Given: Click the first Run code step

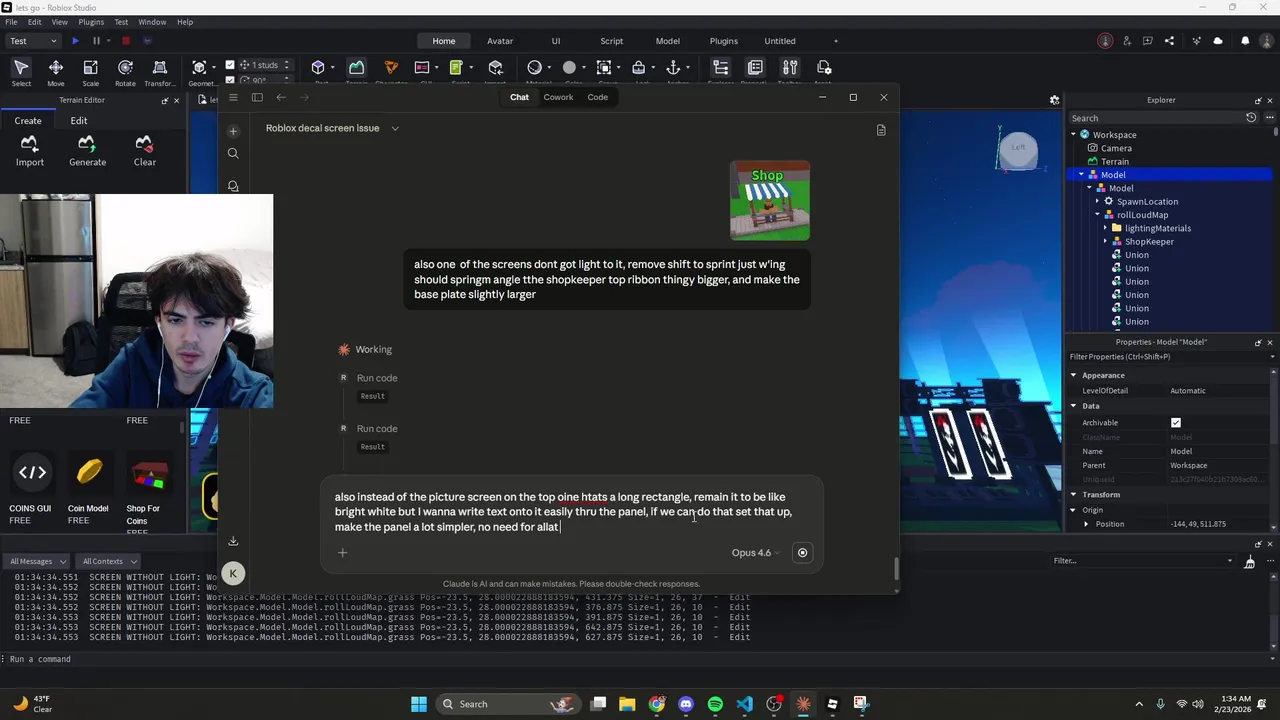Looking at the screenshot, I should tap(377, 378).
